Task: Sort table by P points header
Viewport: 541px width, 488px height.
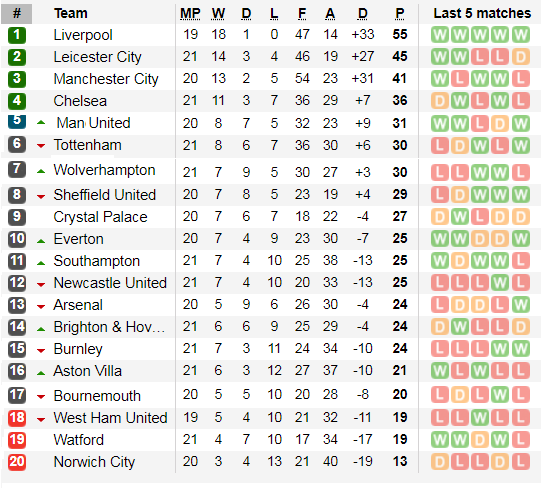Action: (x=400, y=13)
